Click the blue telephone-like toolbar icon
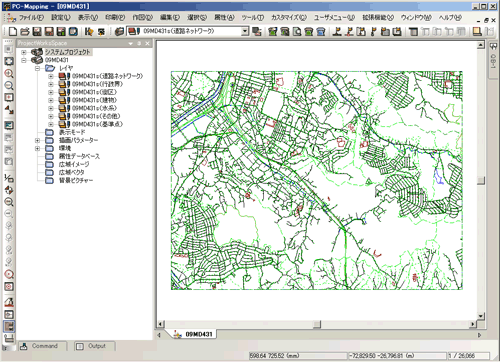The height and width of the screenshot is (362, 500). 321,31
